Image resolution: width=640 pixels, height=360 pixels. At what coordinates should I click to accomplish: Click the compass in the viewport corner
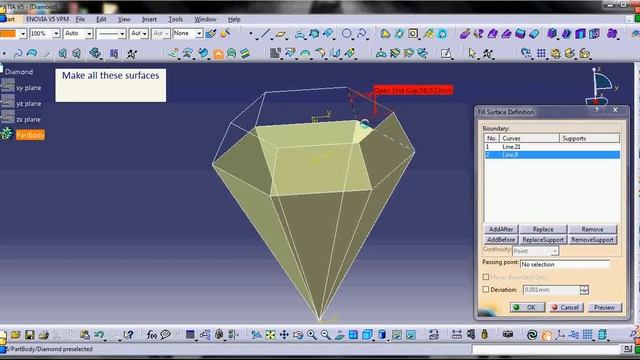coord(601,86)
